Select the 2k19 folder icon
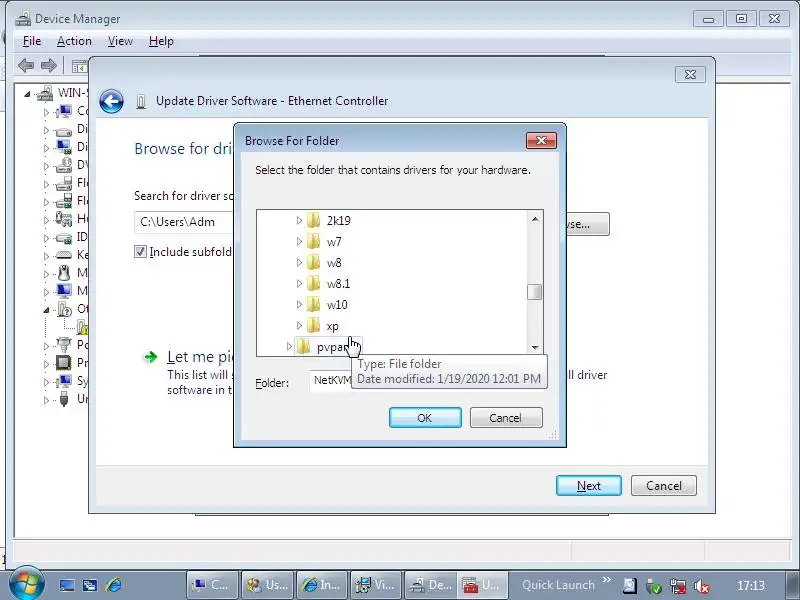The image size is (800, 600). (313, 220)
